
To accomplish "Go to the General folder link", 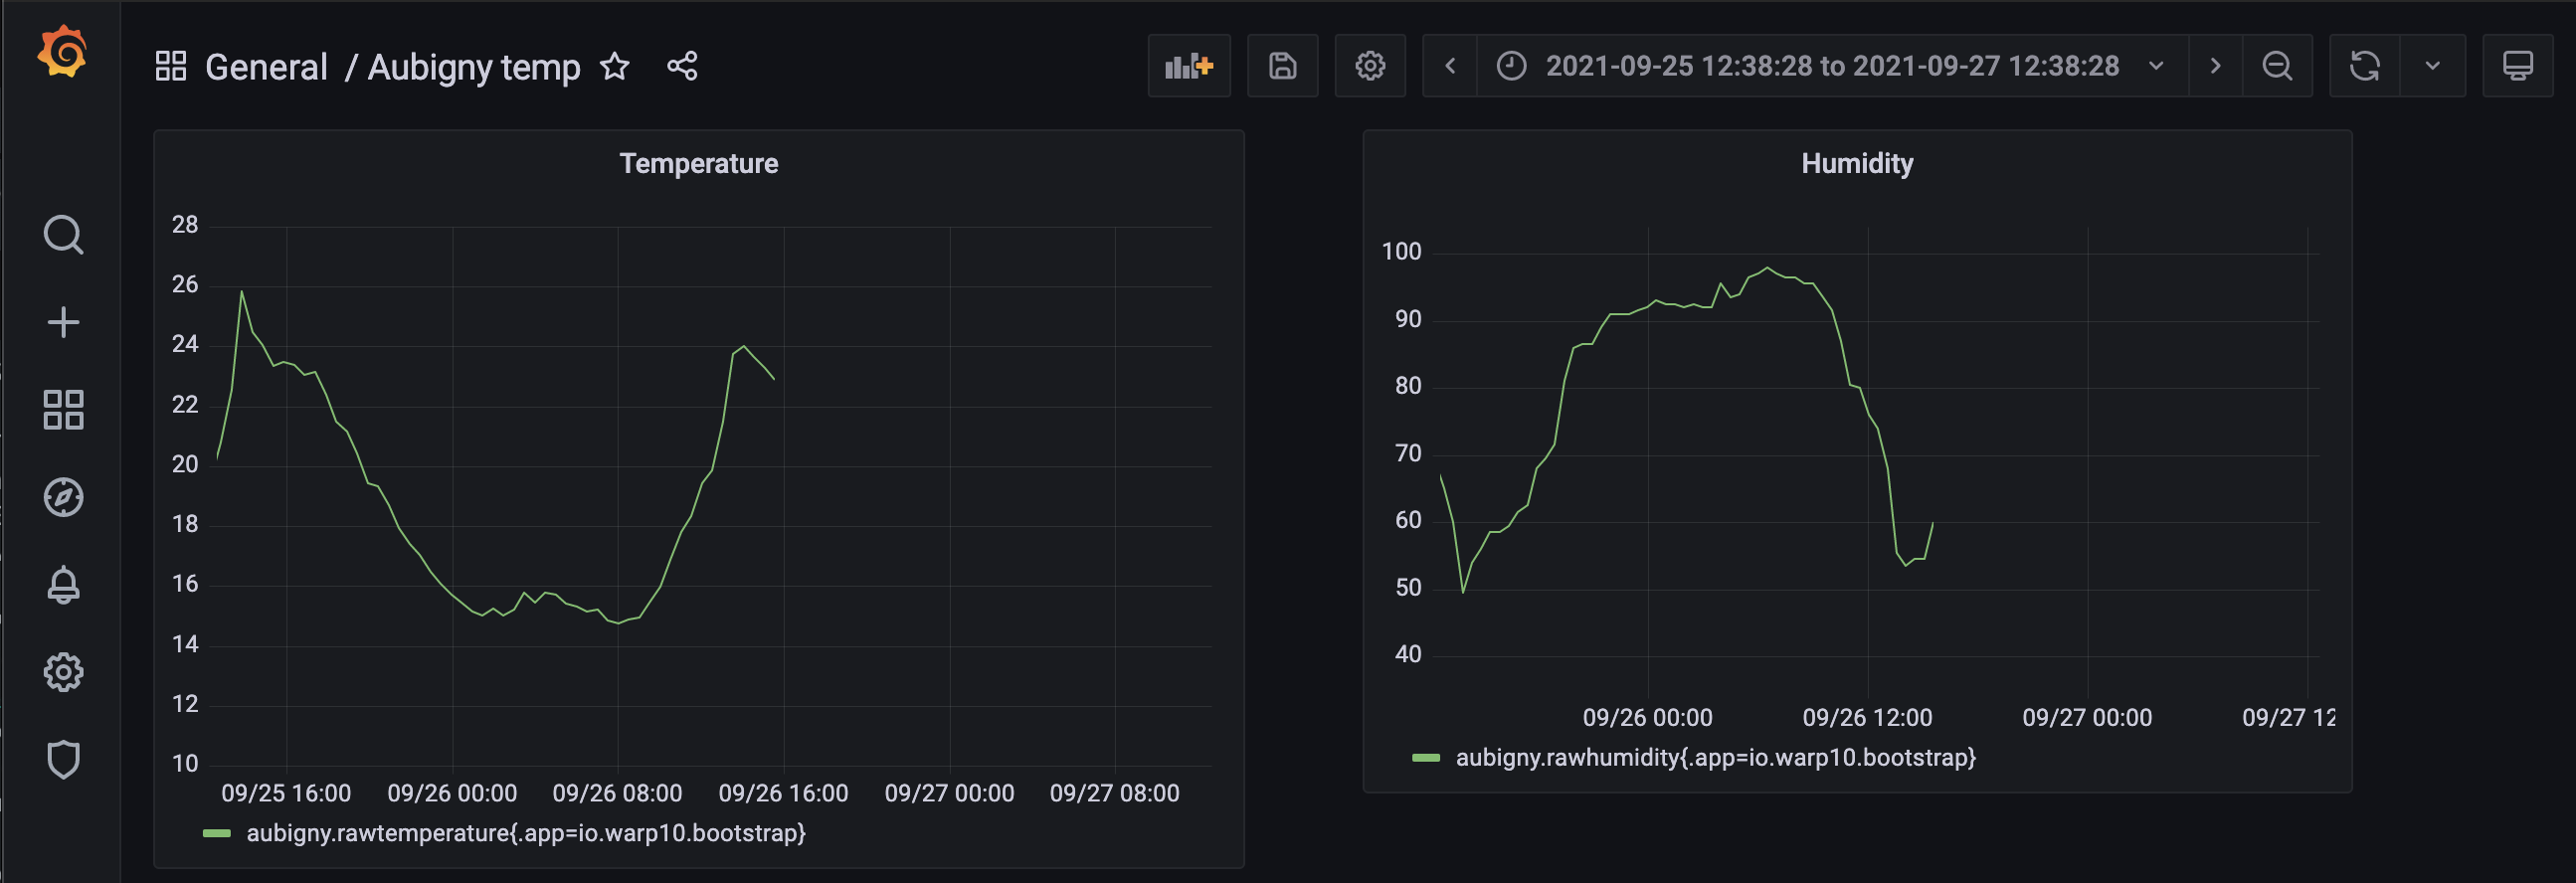I will point(266,67).
